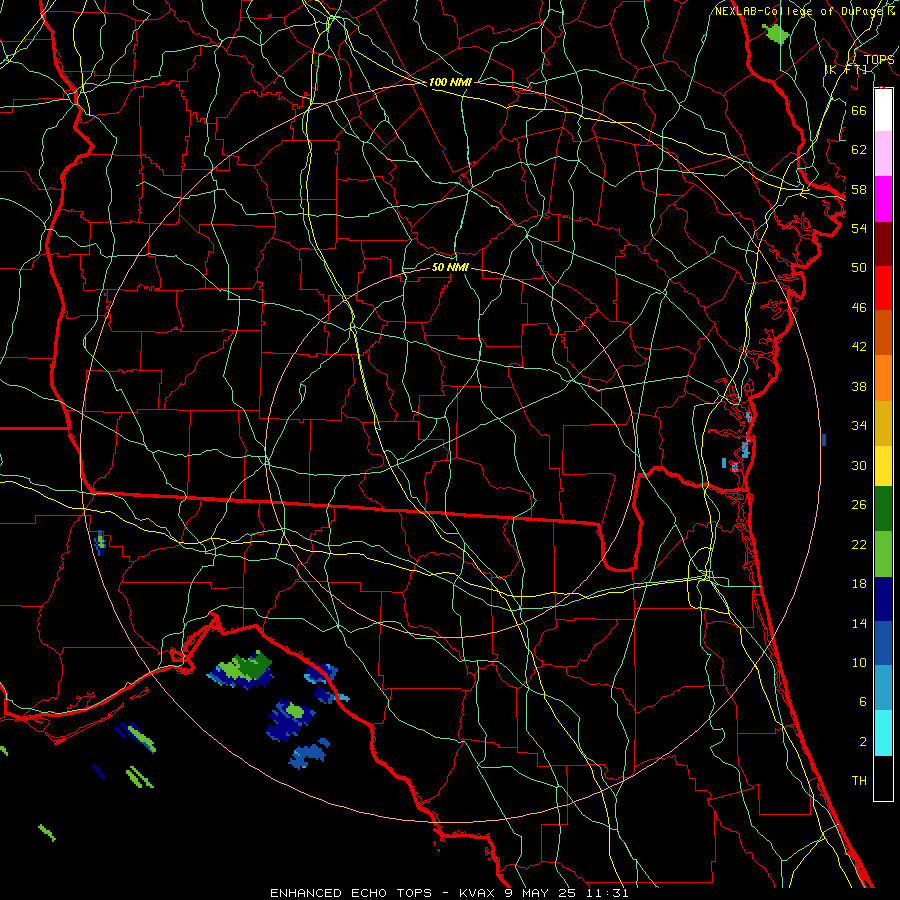Click the legend value "34"
Image resolution: width=900 pixels, height=900 pixels.
point(859,426)
